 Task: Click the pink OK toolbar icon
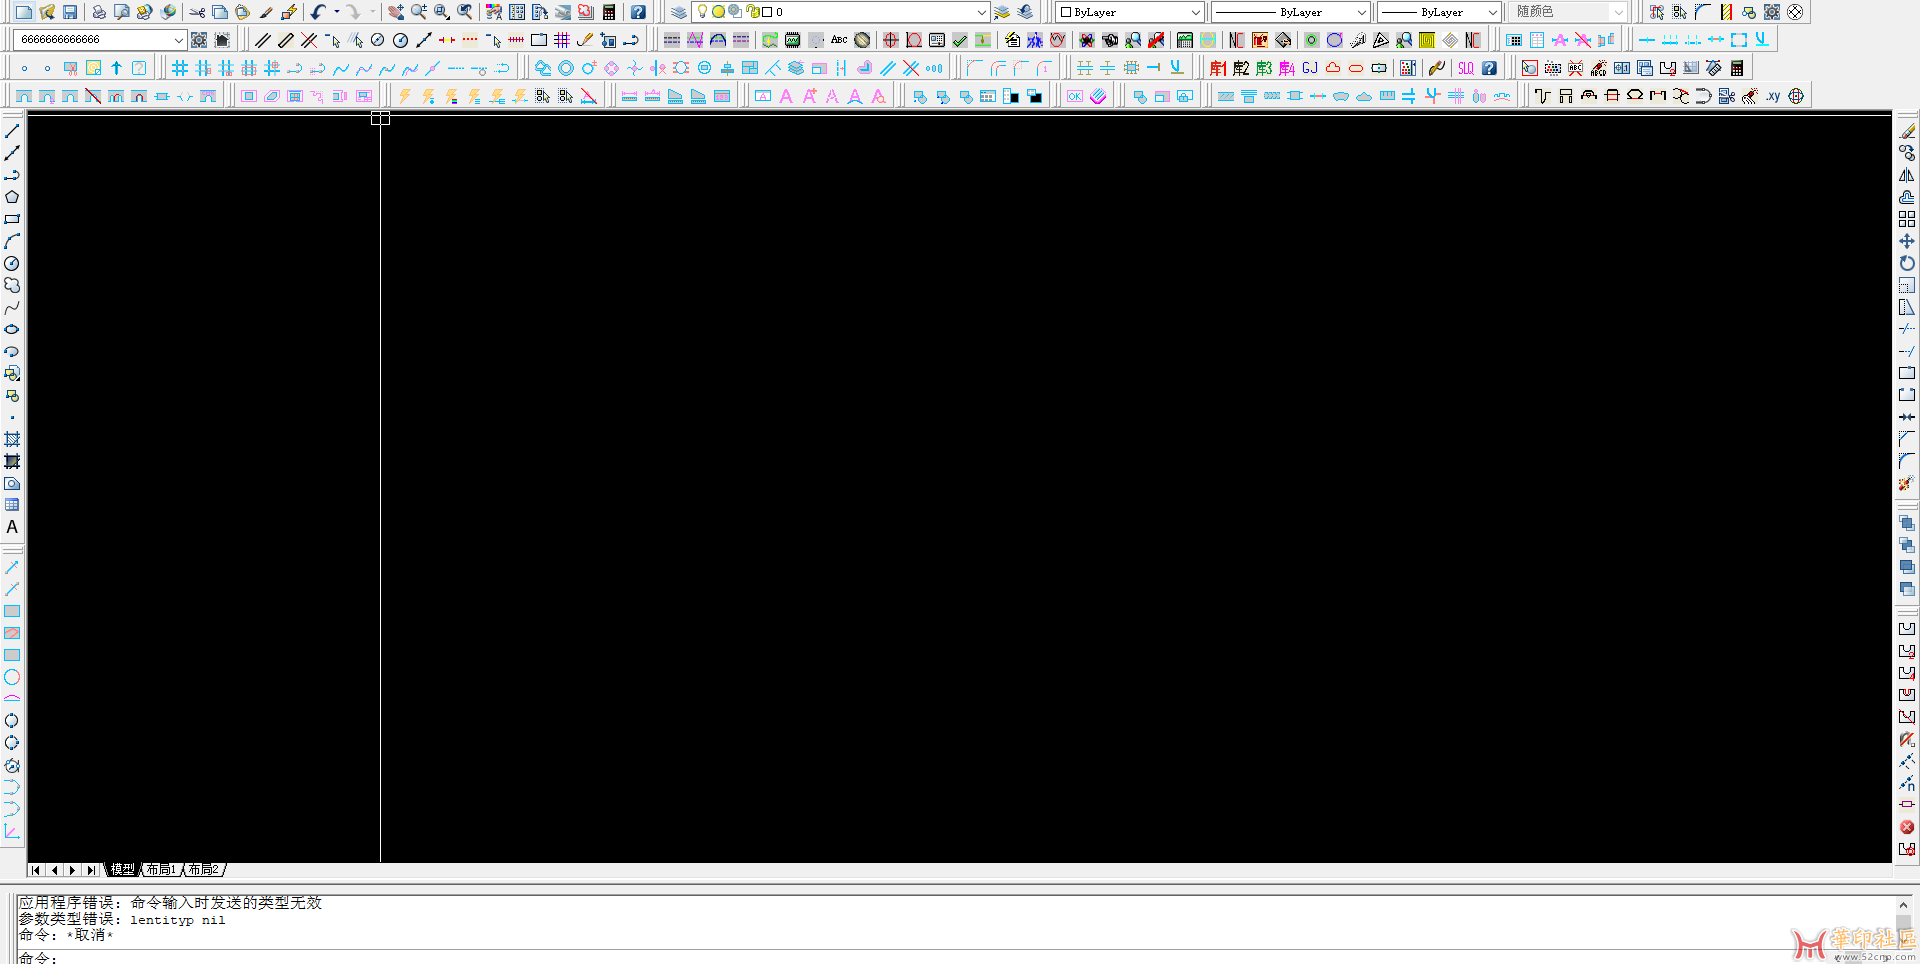pyautogui.click(x=1075, y=96)
